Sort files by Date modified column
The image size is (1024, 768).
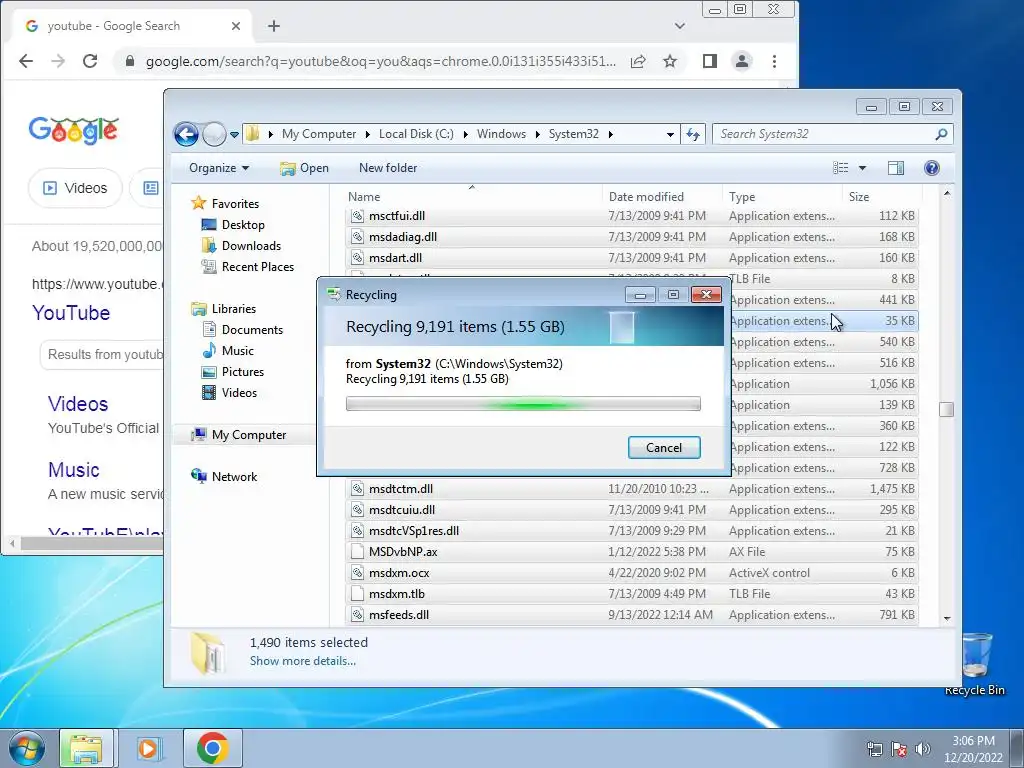[662, 197]
